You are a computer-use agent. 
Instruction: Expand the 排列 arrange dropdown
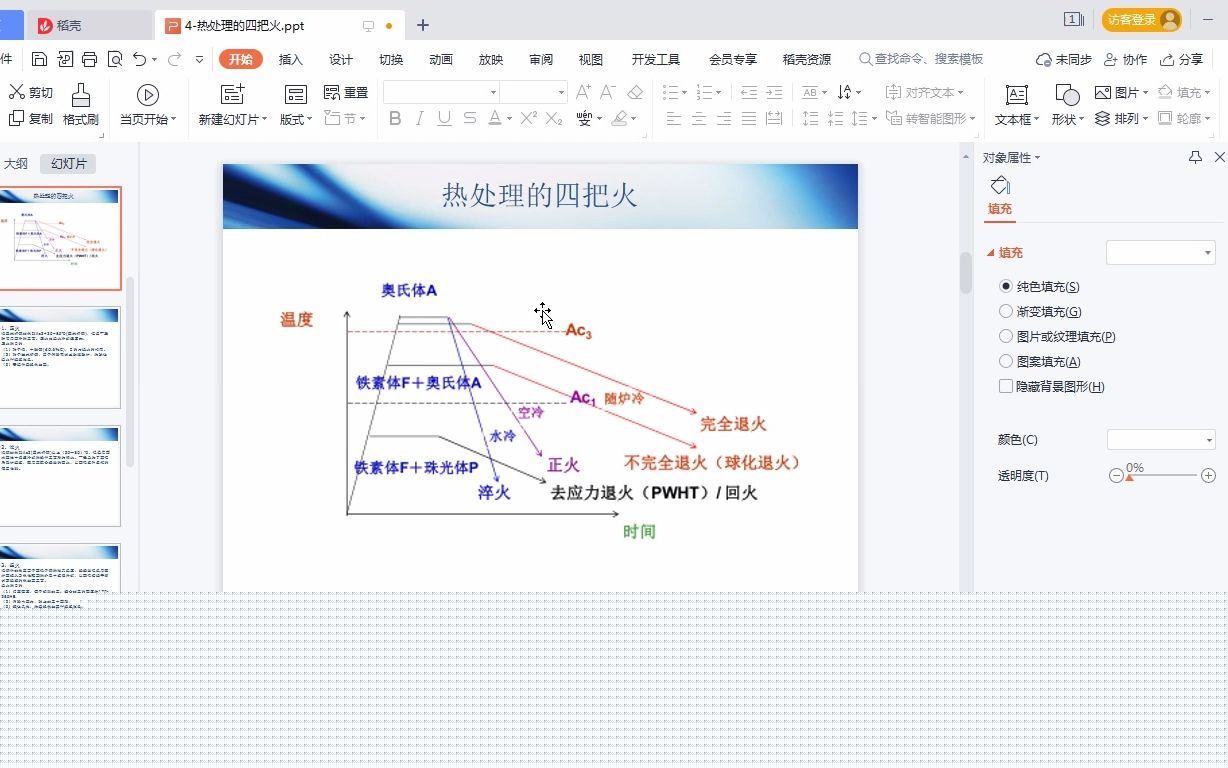pyautogui.click(x=1146, y=119)
